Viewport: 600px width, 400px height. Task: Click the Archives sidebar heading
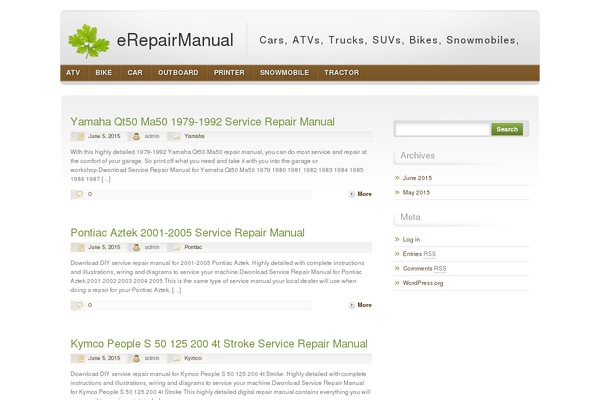(x=417, y=156)
